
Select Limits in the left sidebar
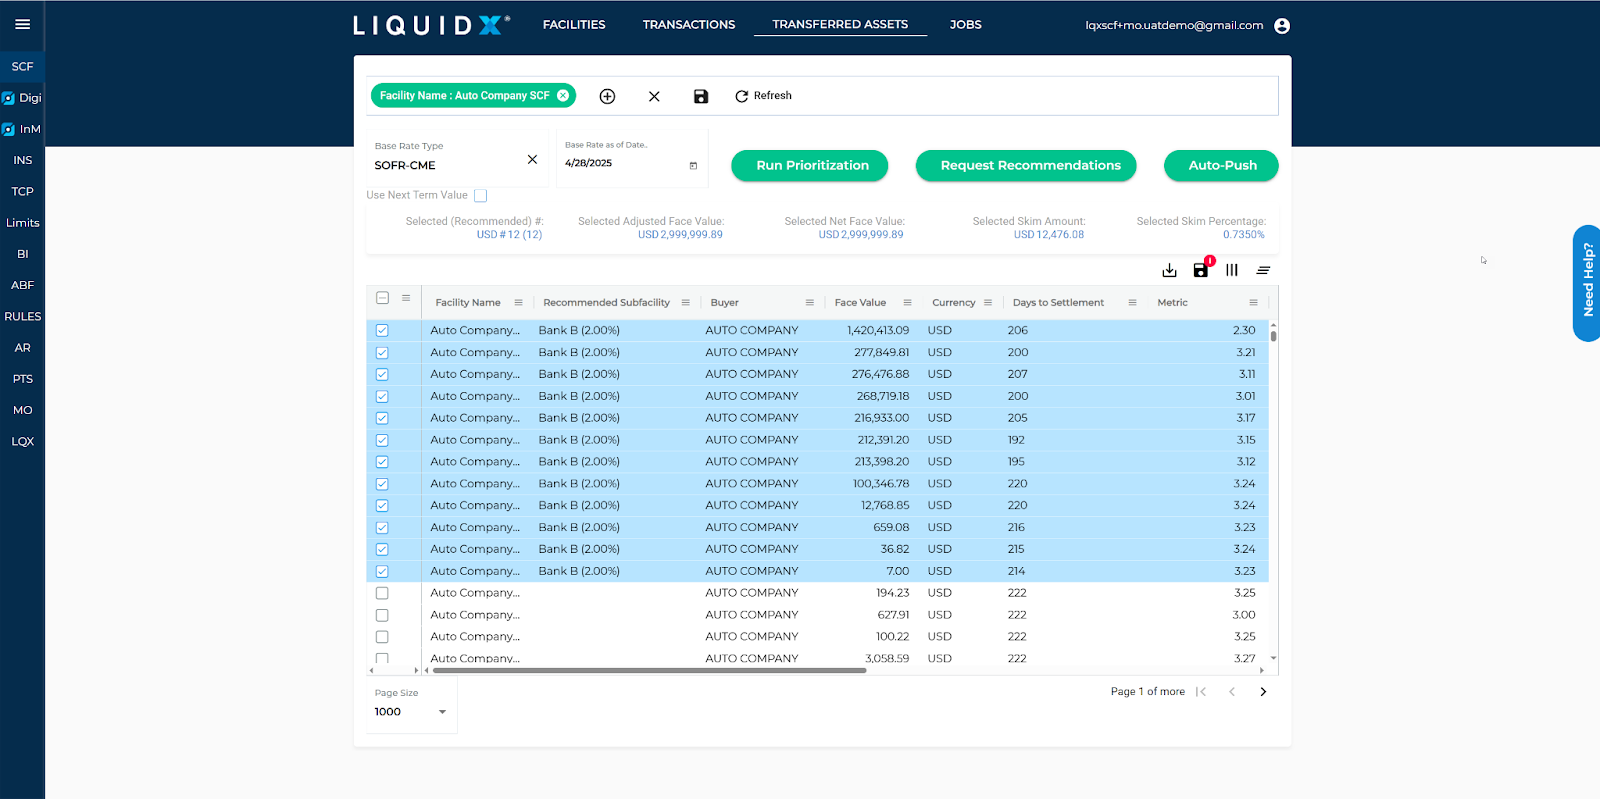pos(22,223)
